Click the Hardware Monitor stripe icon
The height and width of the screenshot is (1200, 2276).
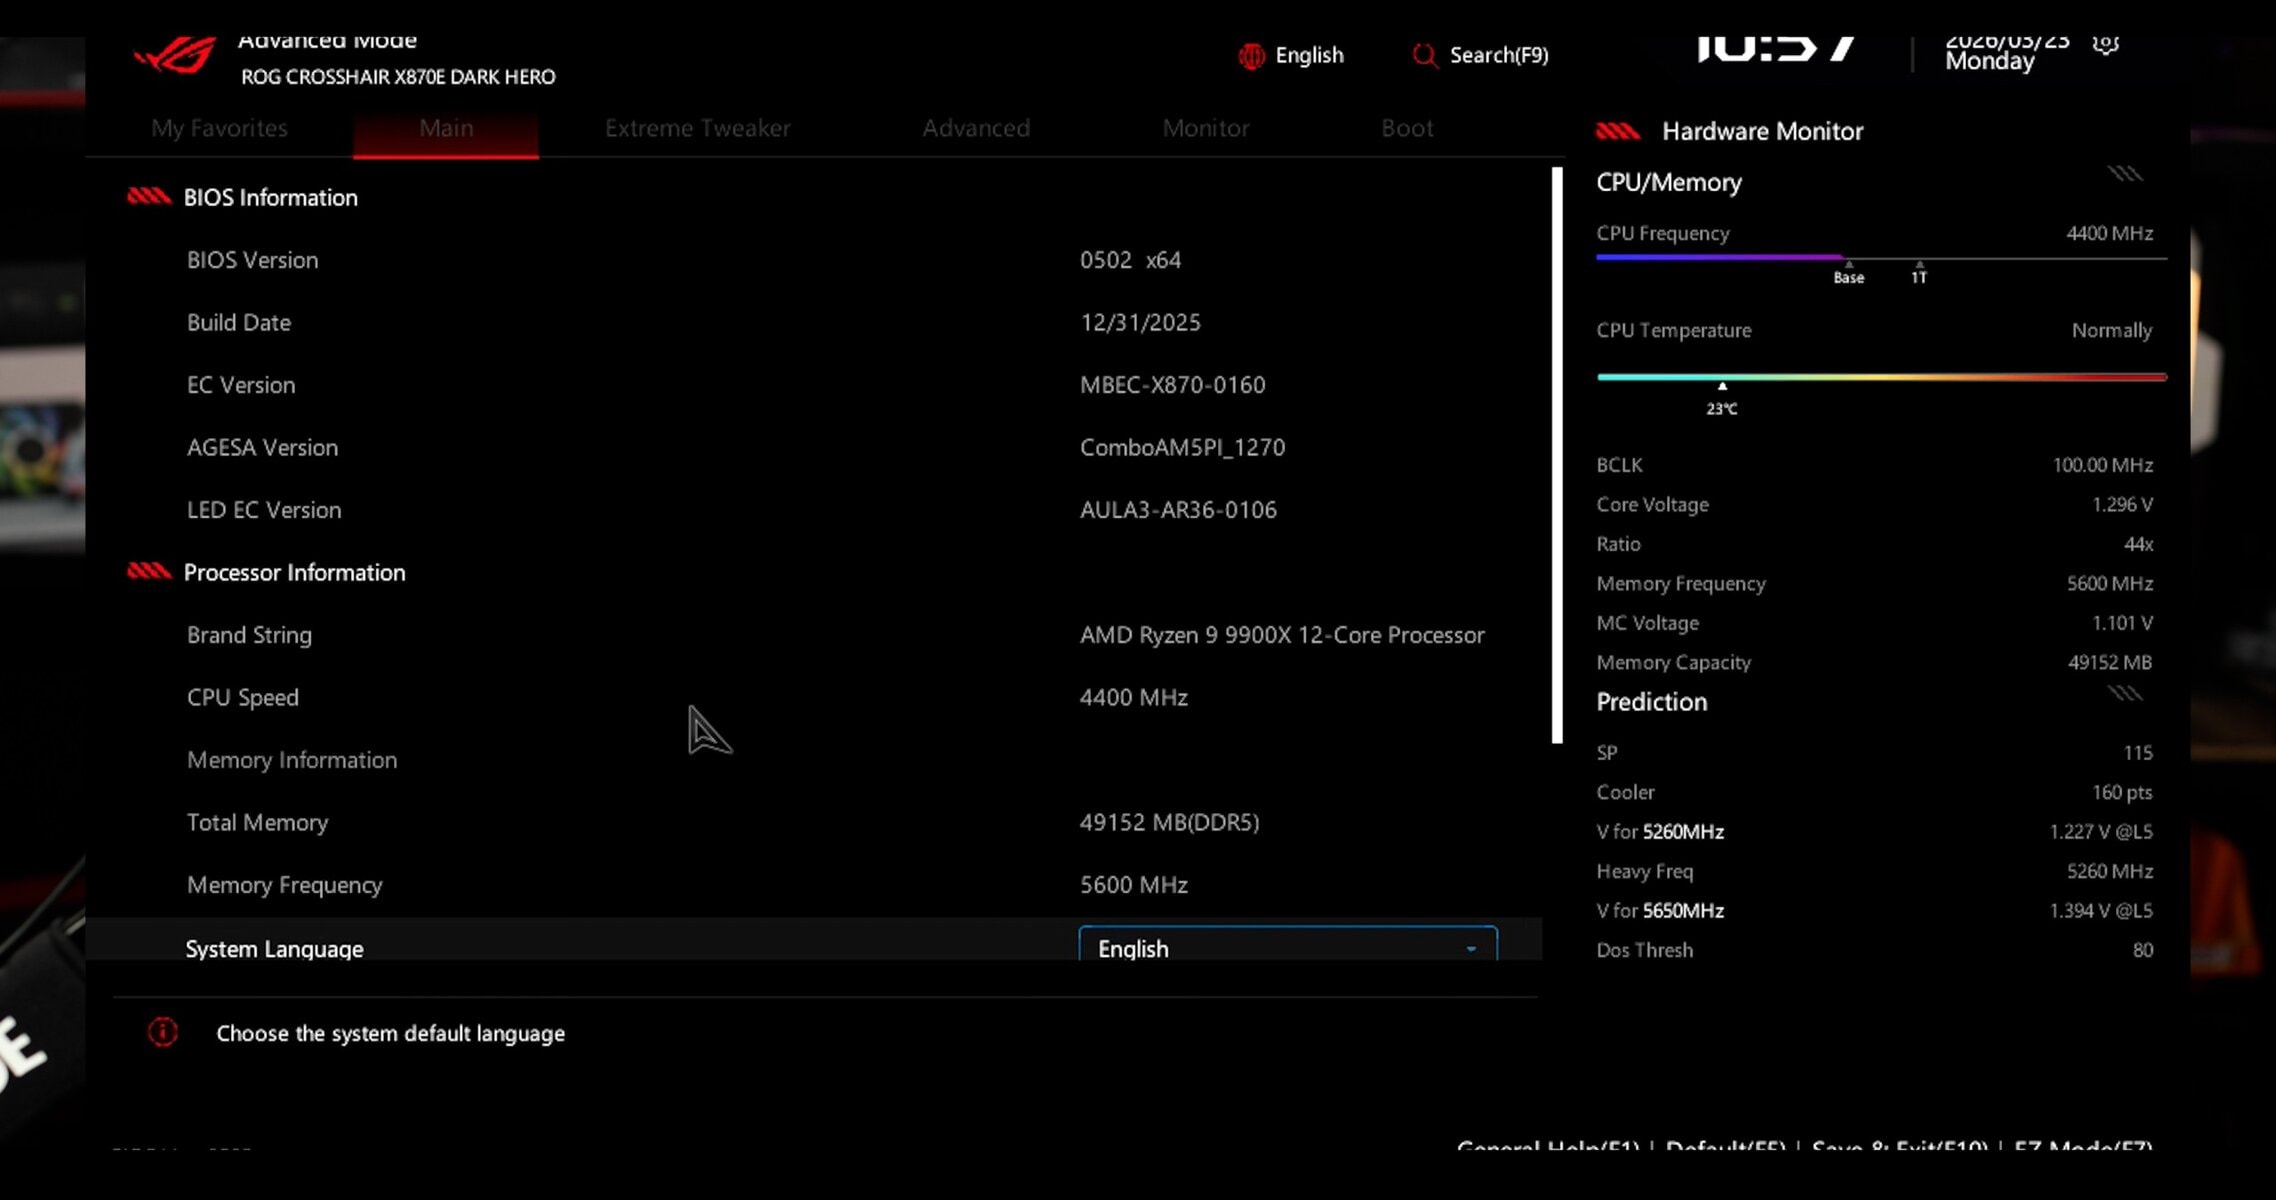point(1617,131)
